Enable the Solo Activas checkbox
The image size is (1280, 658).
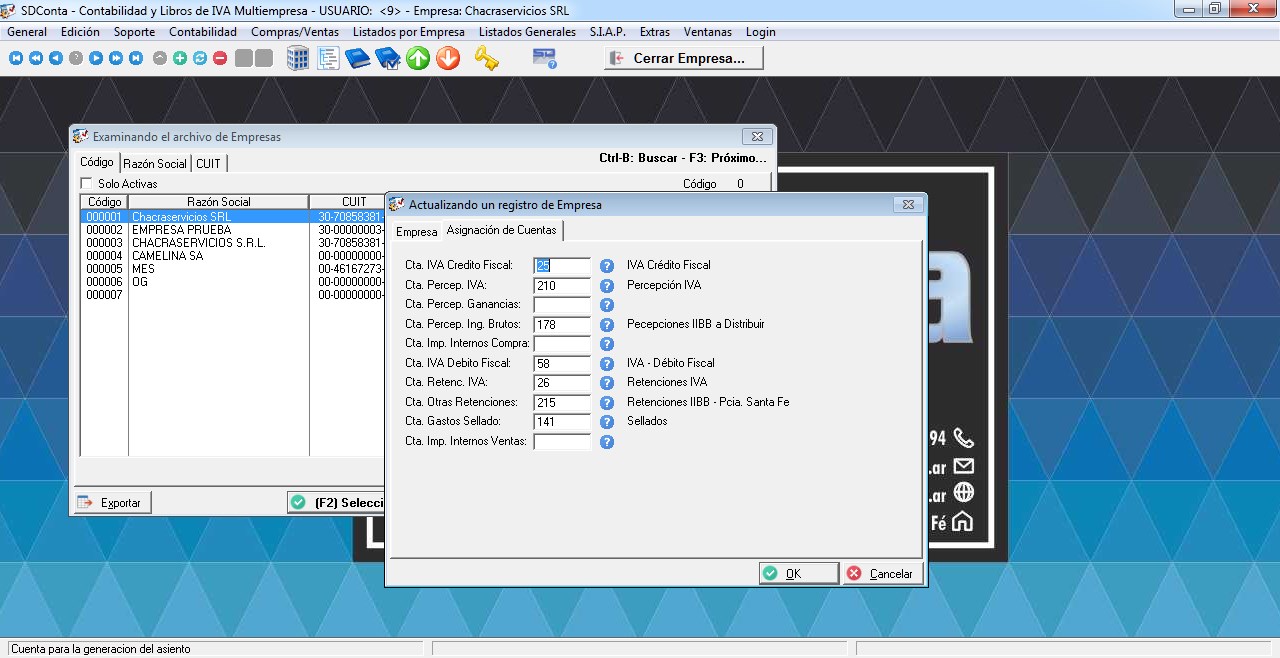click(86, 184)
